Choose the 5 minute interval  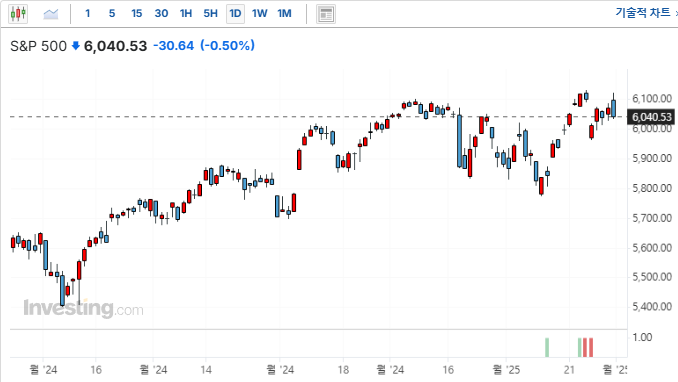click(112, 13)
